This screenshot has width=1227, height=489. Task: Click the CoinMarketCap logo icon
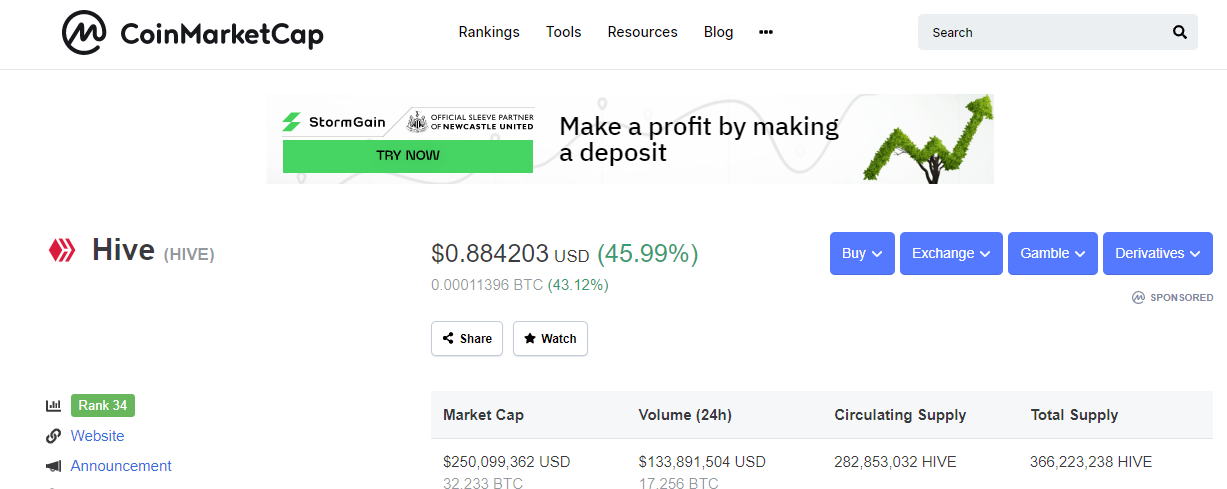pyautogui.click(x=84, y=33)
